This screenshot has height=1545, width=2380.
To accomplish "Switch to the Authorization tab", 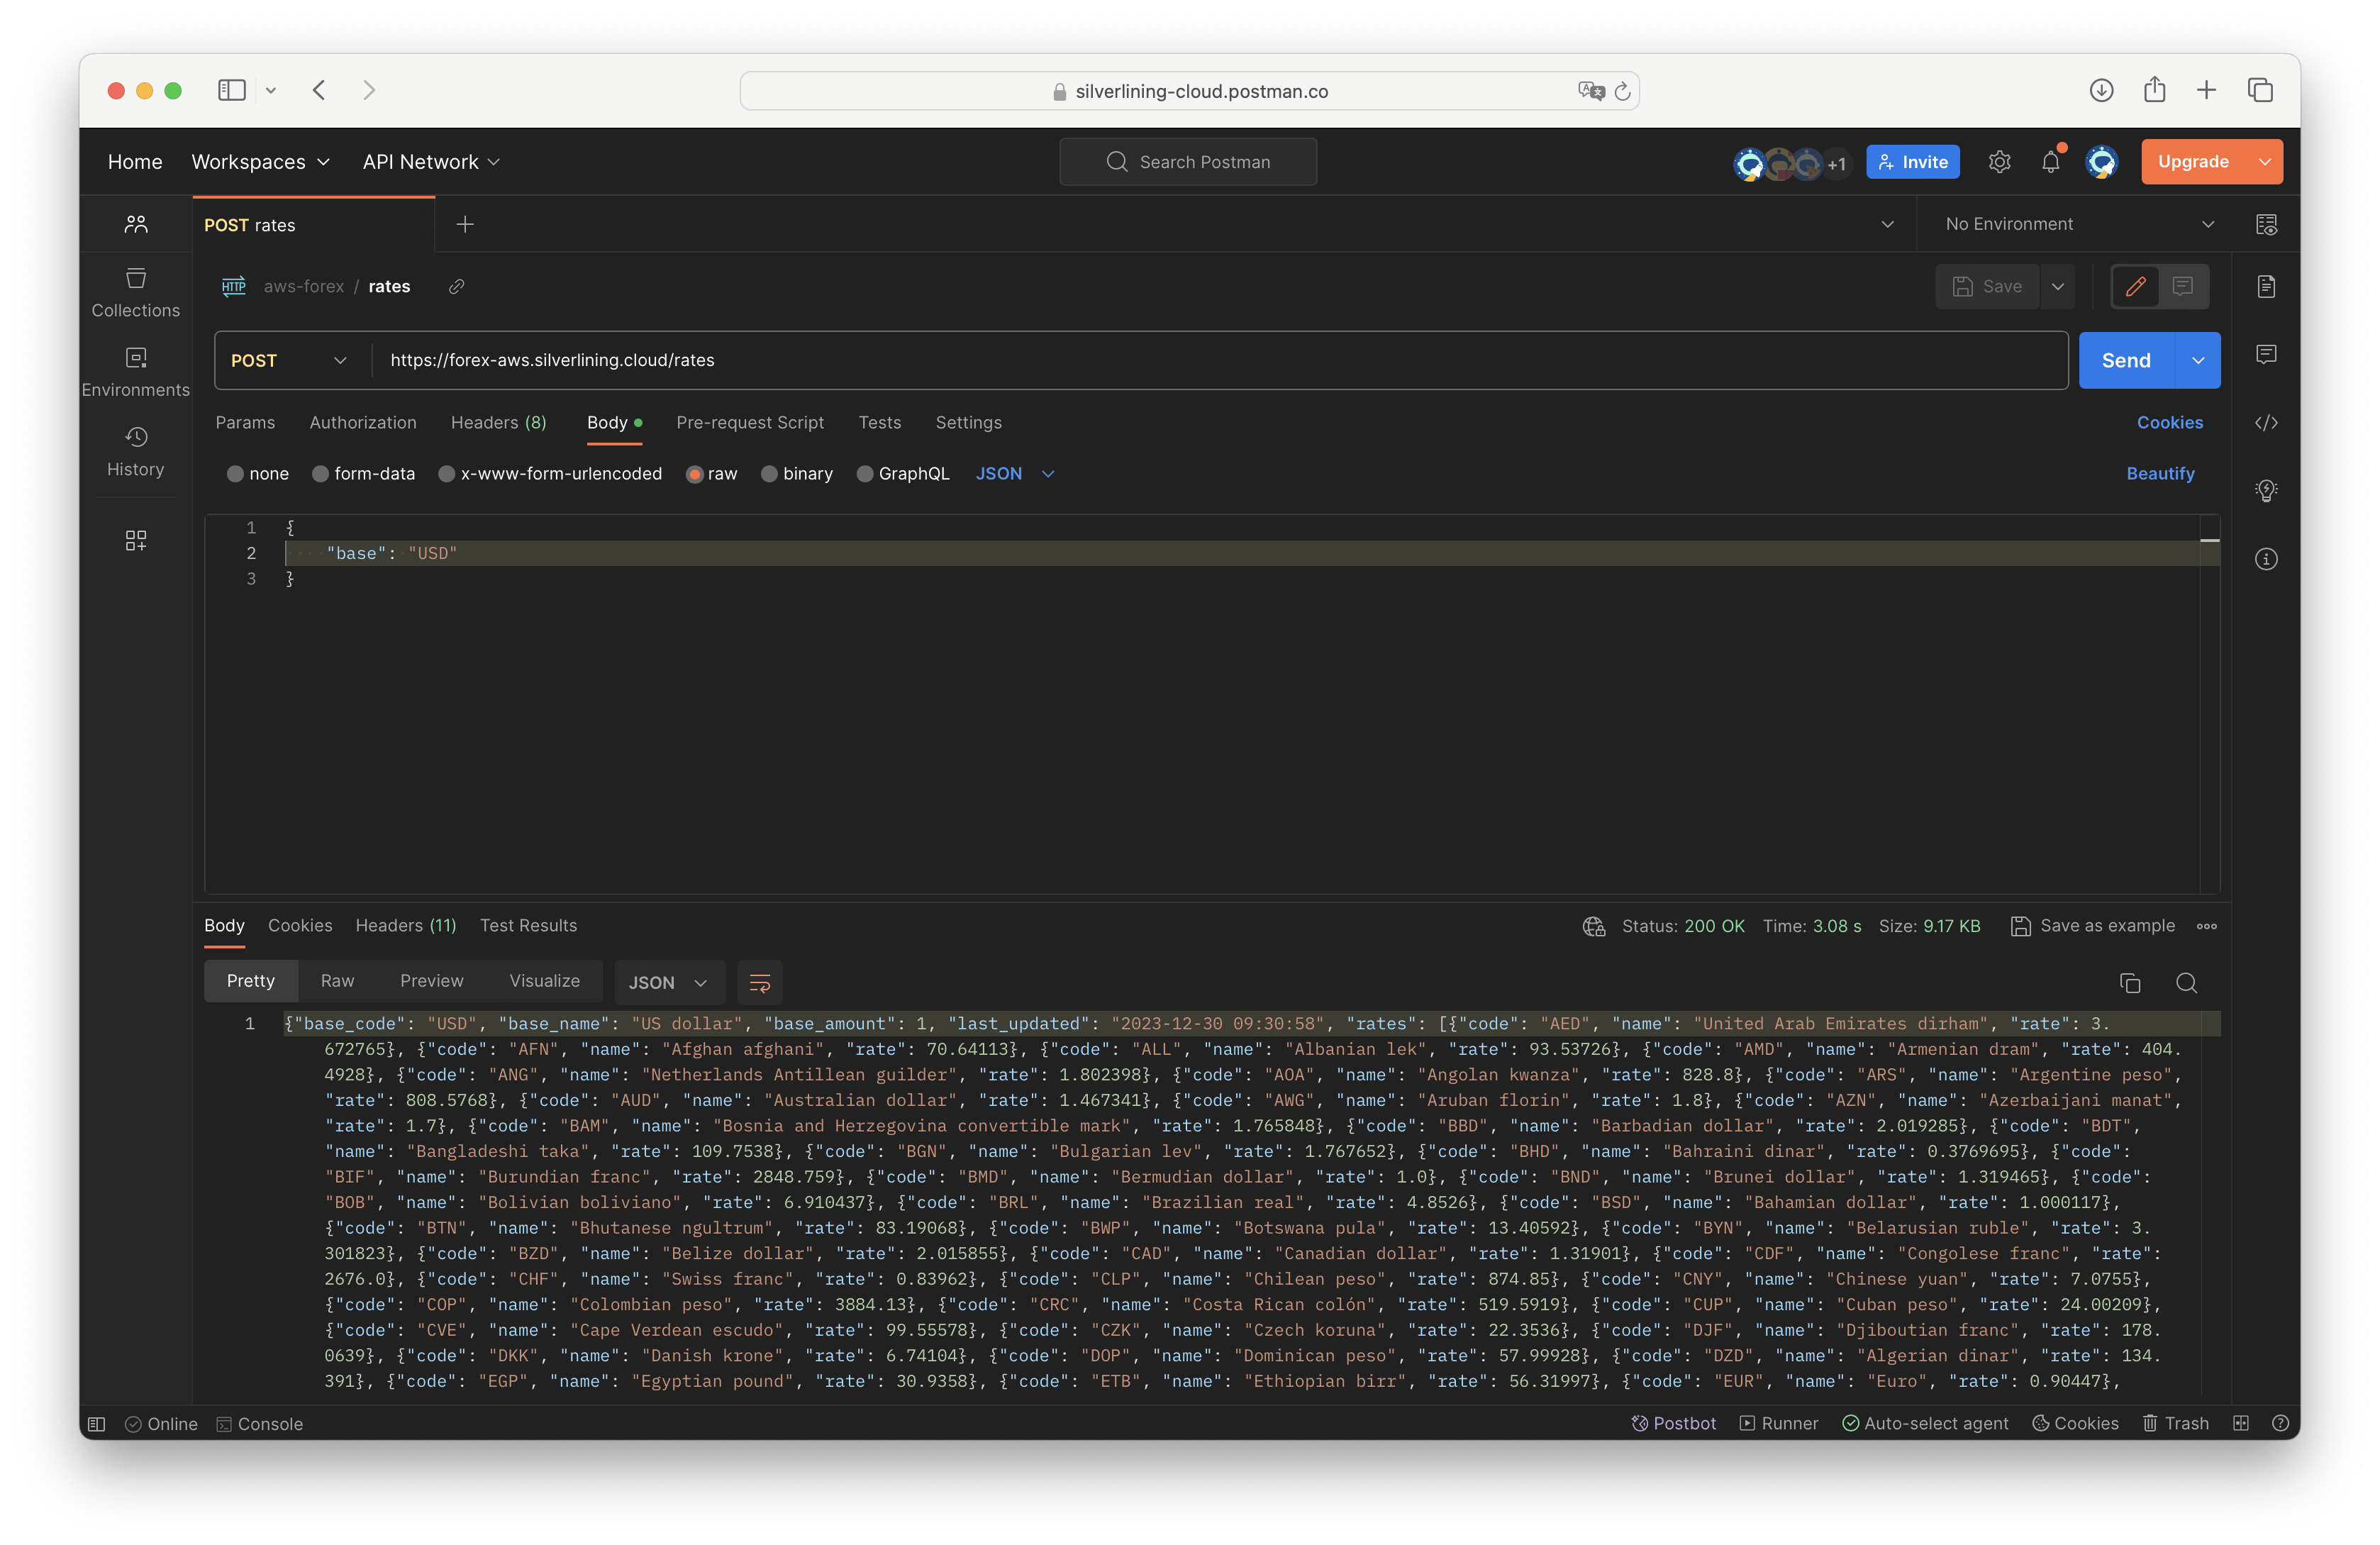I will point(362,423).
